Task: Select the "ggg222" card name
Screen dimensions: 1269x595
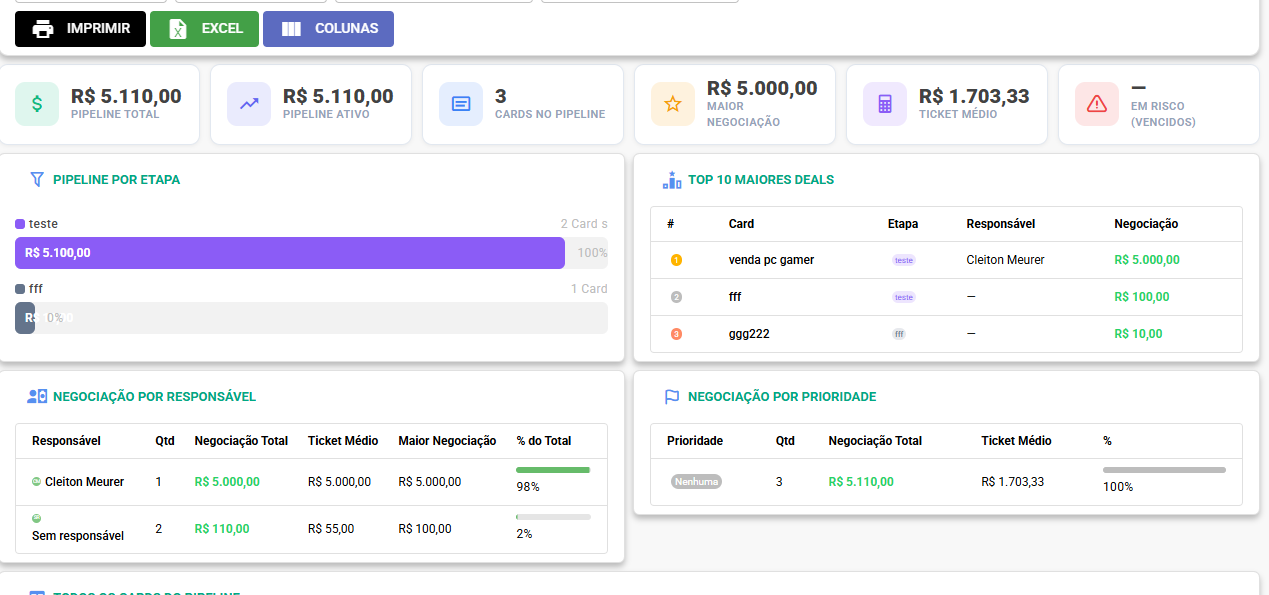Action: point(749,334)
